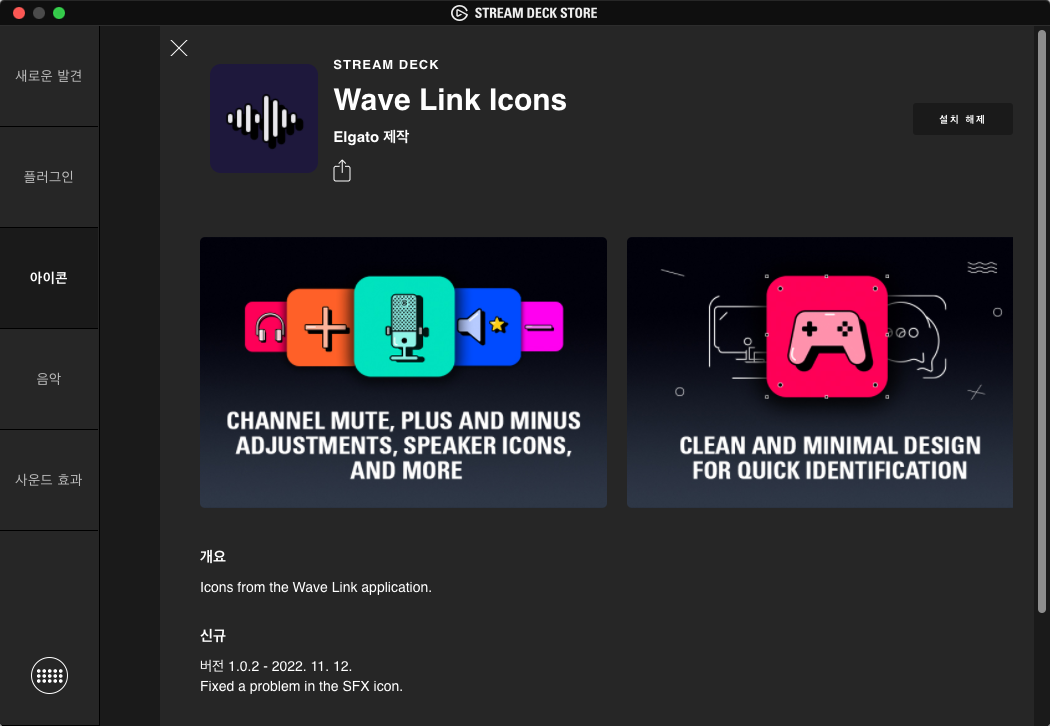Viewport: 1050px width, 726px height.
Task: Open the 새로운 발견 tab
Action: point(50,76)
